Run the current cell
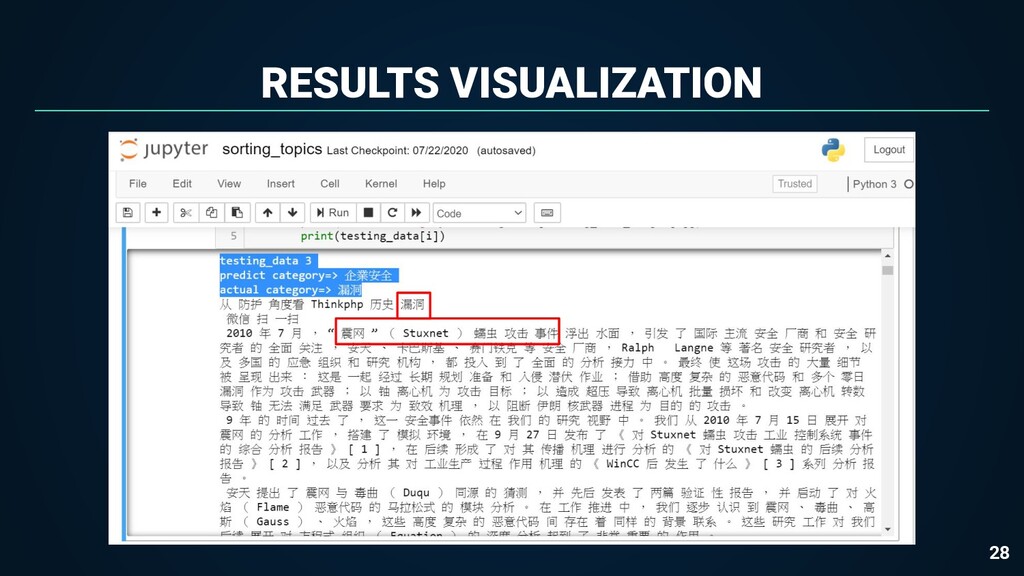Image resolution: width=1024 pixels, height=576 pixels. pos(333,213)
